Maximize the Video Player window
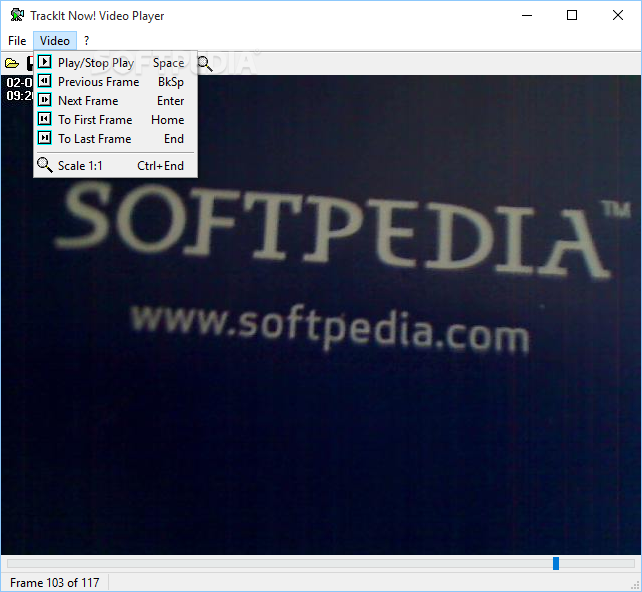 tap(572, 16)
